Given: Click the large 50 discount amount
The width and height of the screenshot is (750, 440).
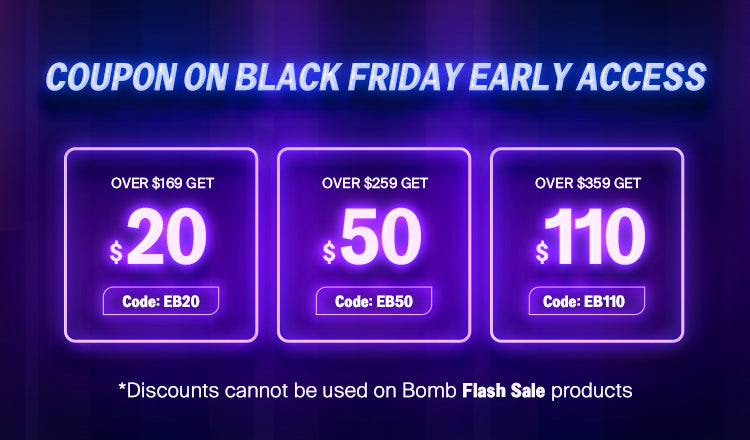Looking at the screenshot, I should 380,240.
